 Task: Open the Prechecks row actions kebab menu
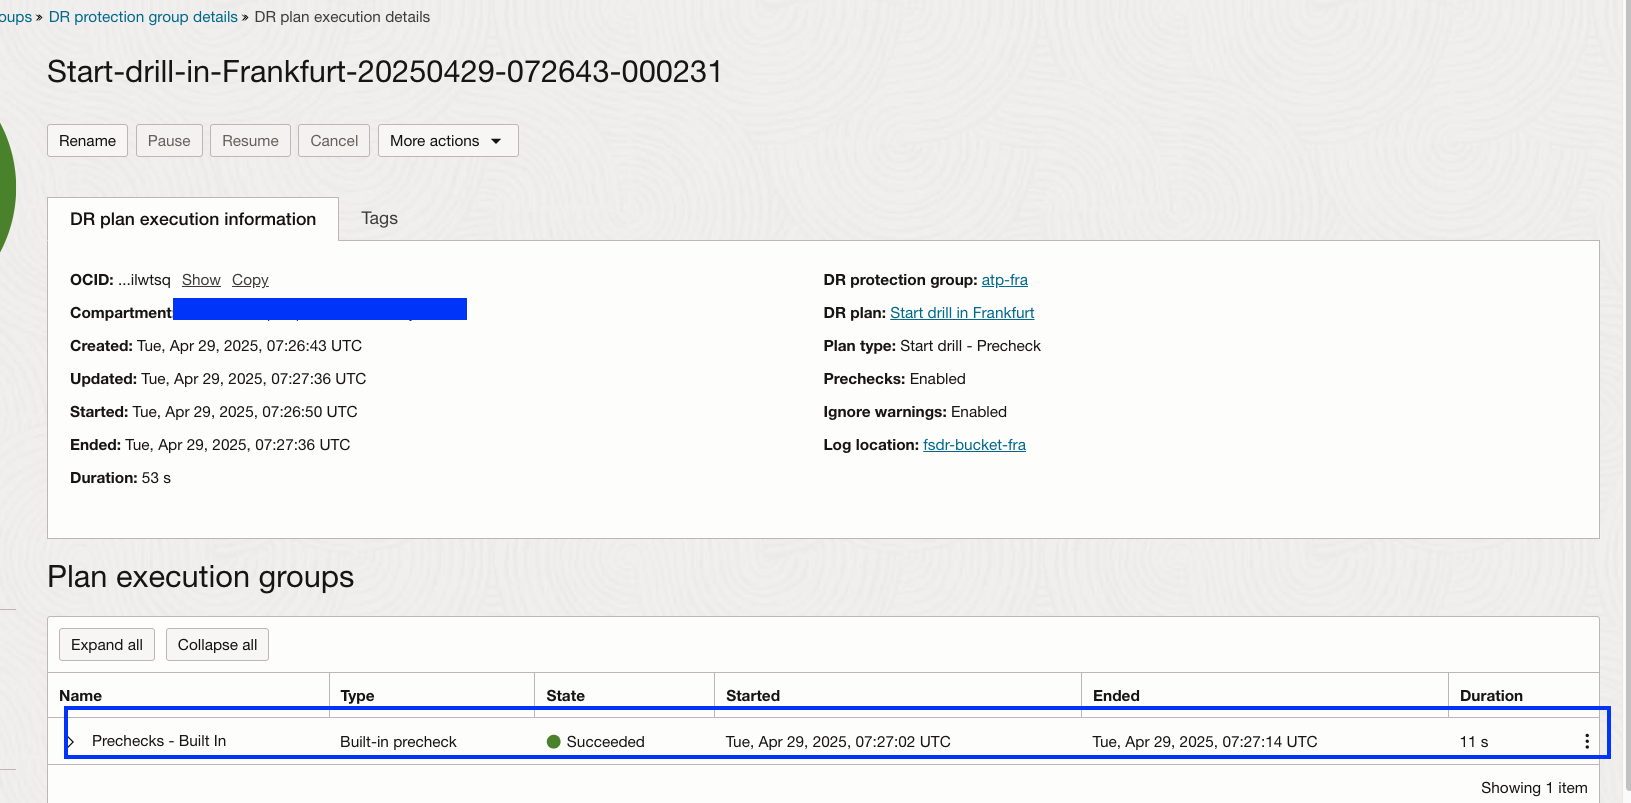click(x=1587, y=741)
